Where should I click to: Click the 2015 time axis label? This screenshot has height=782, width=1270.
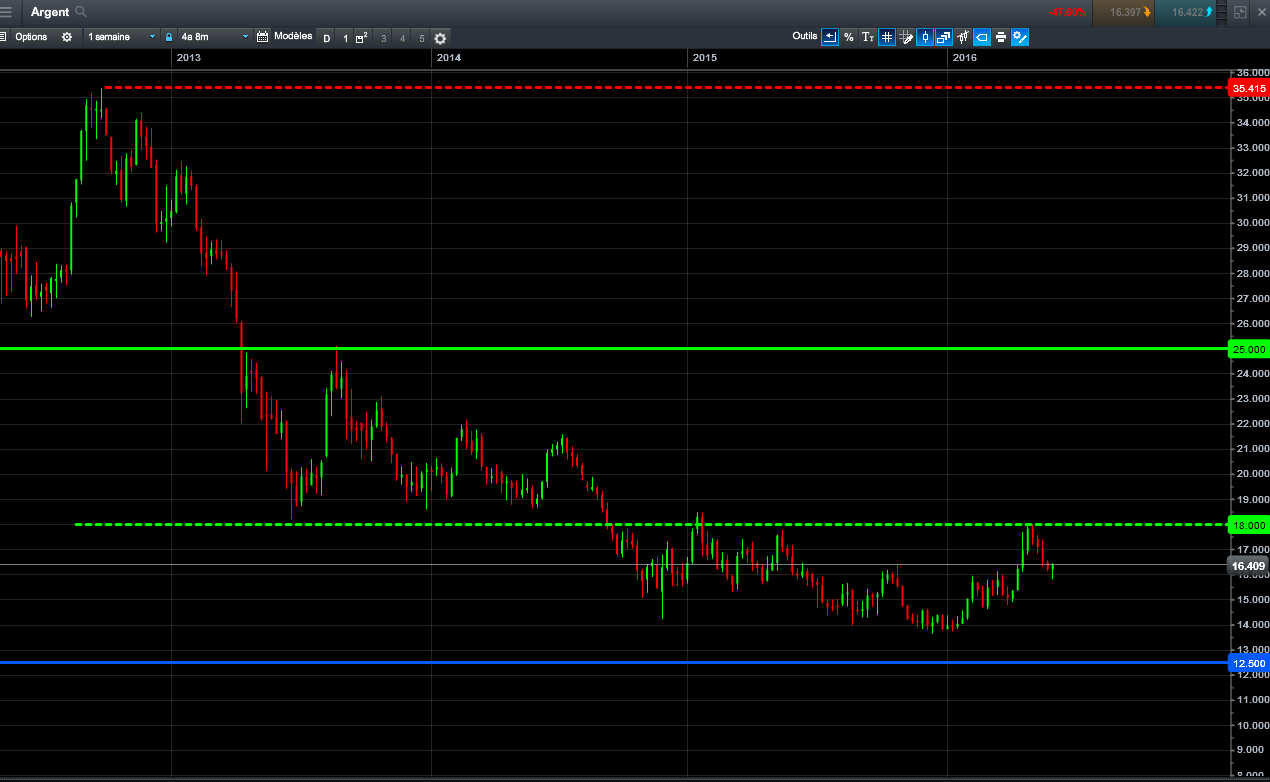pyautogui.click(x=705, y=58)
